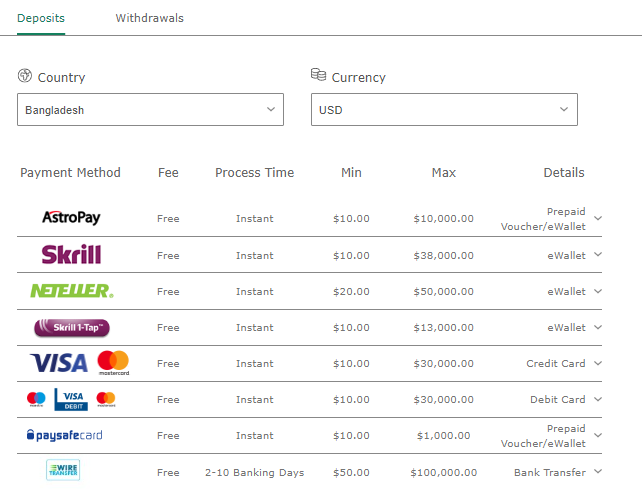Switch to the Withdrawals tab
This screenshot has width=642, height=494.
click(149, 18)
